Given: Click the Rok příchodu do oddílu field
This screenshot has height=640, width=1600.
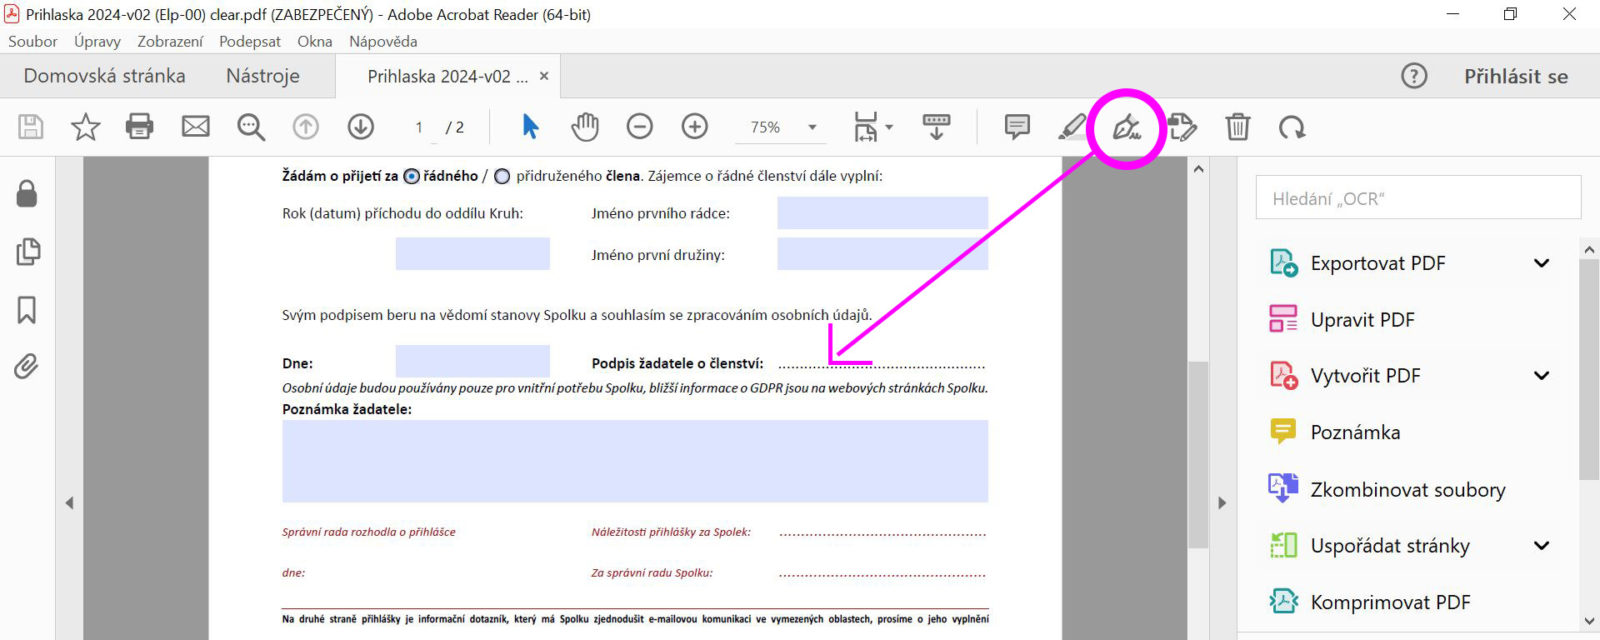Looking at the screenshot, I should click(x=472, y=254).
